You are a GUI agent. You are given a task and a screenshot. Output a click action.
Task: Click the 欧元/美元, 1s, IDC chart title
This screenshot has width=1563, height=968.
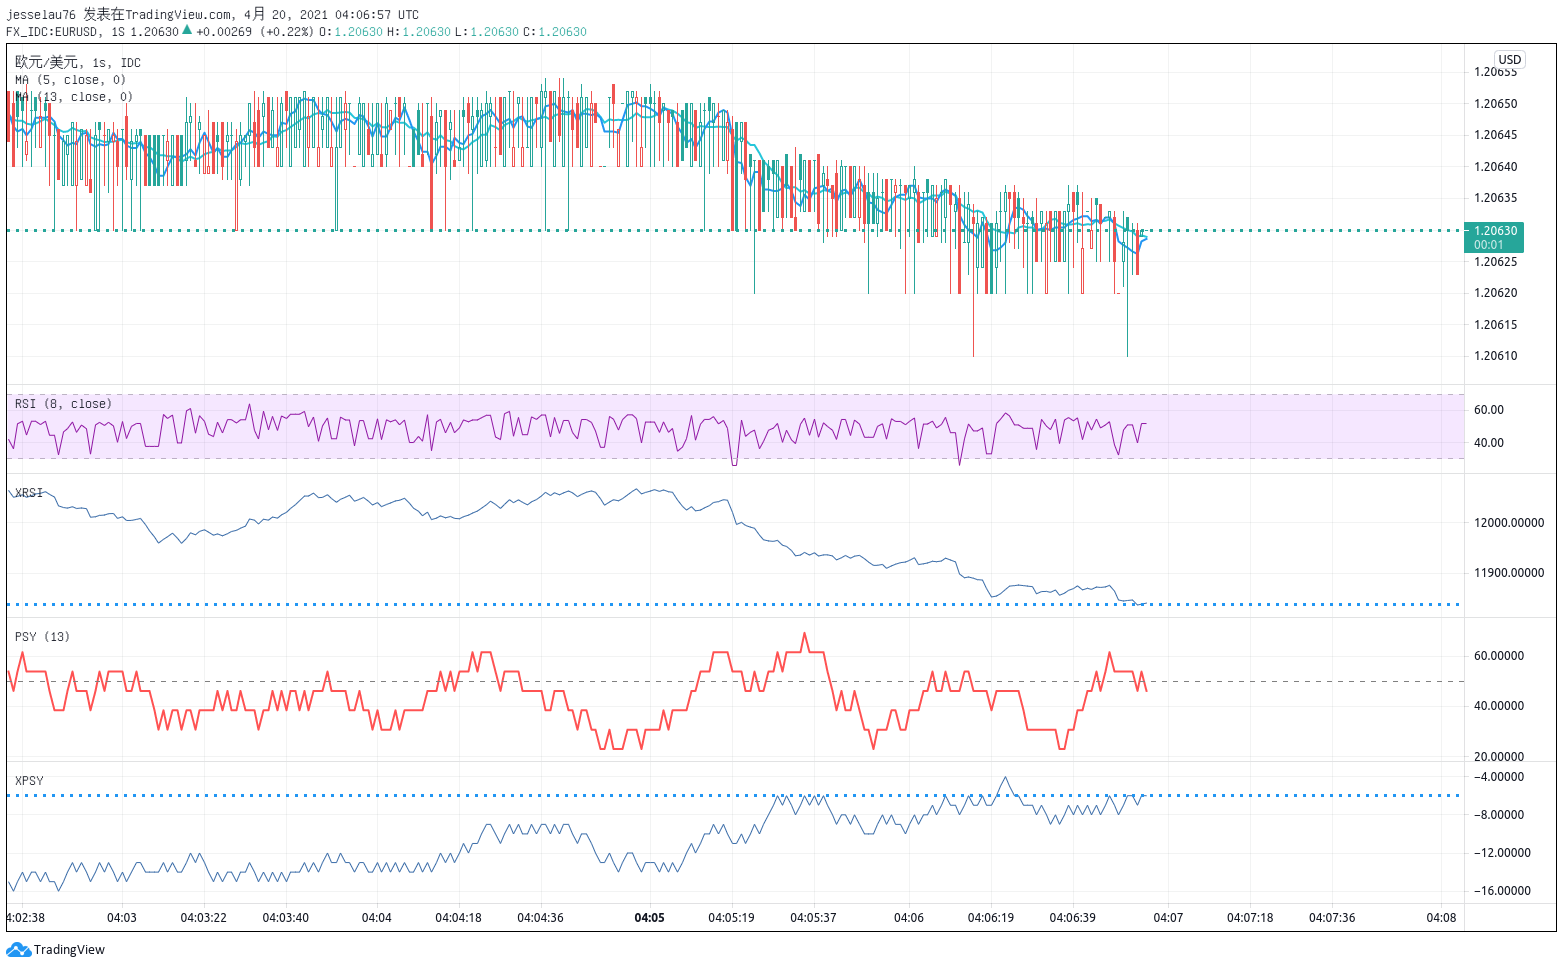click(x=78, y=62)
